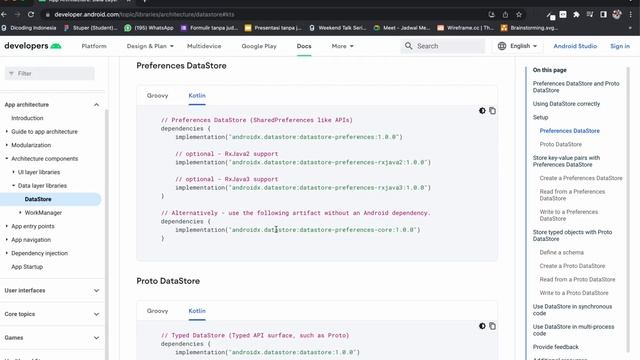Expand the Modularization tree item
This screenshot has height=360, width=640.
[7, 145]
